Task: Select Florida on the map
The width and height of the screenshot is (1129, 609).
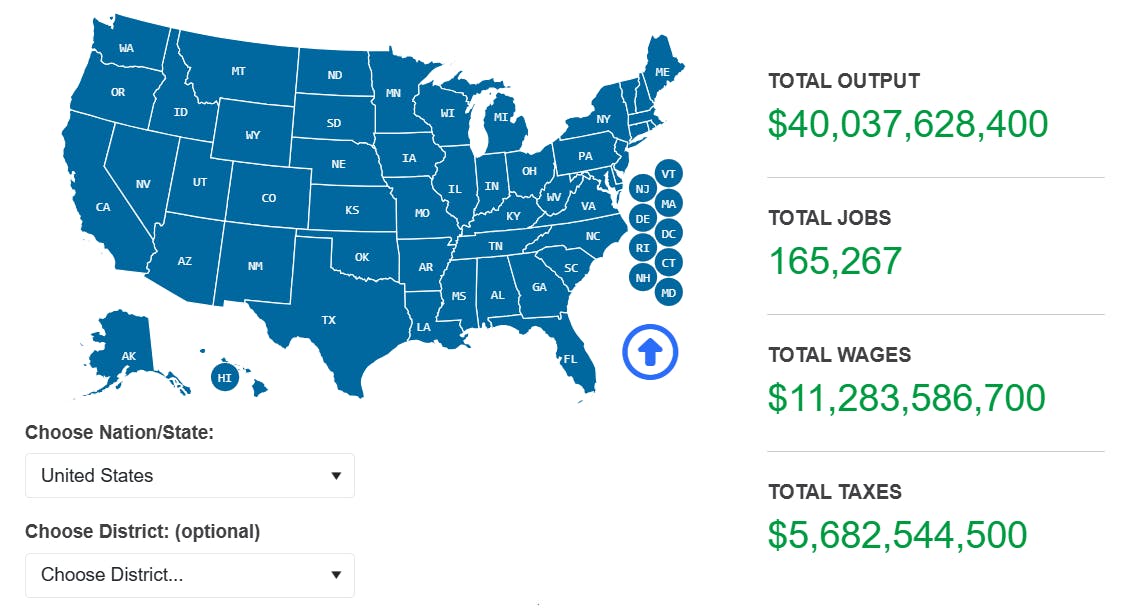Action: pos(571,358)
